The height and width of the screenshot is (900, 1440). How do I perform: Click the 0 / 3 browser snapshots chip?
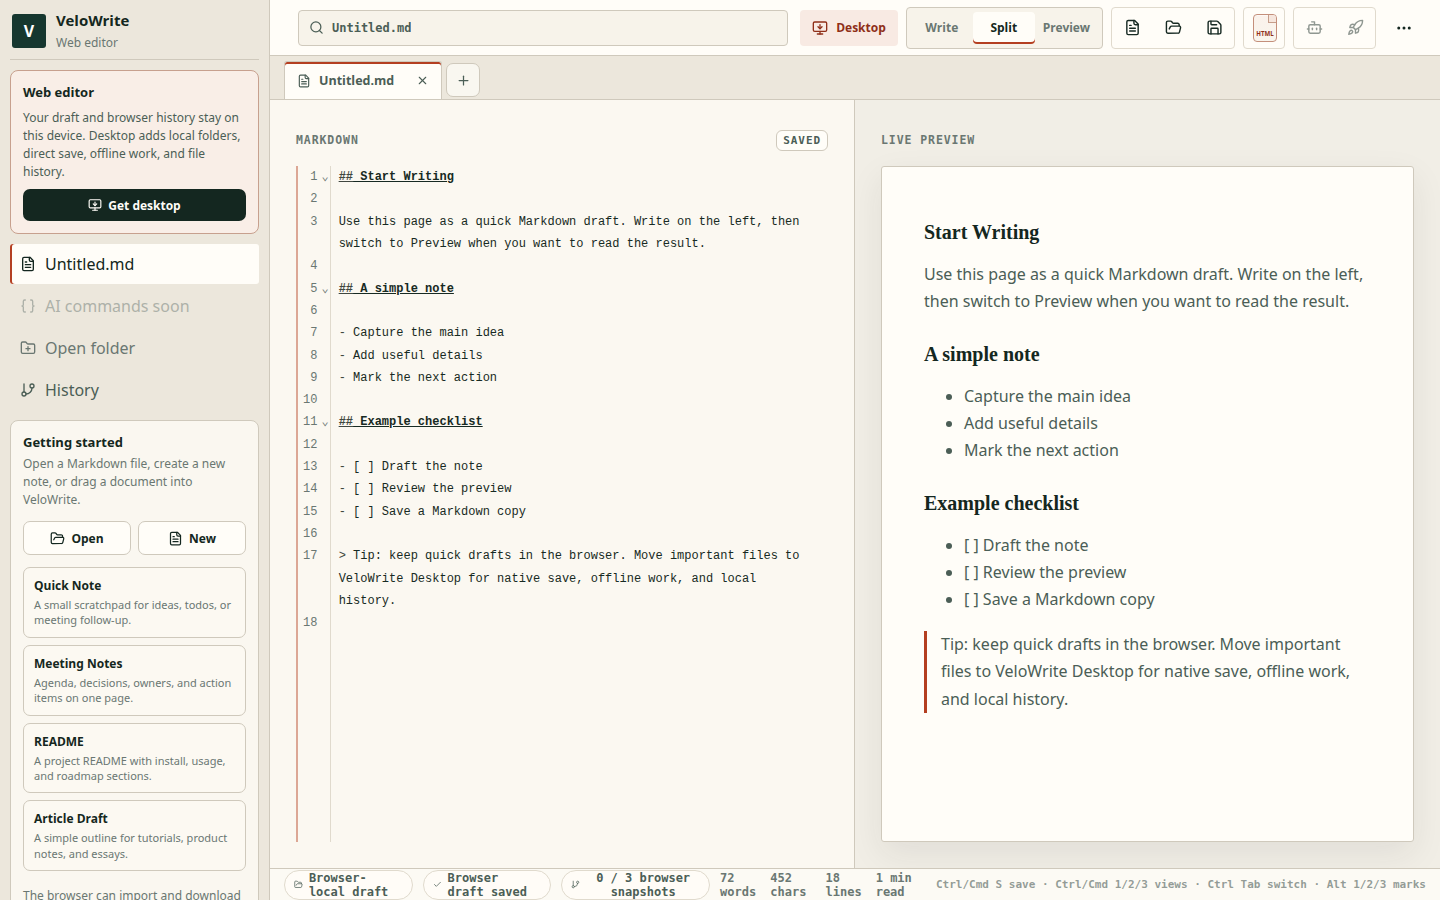coord(635,885)
